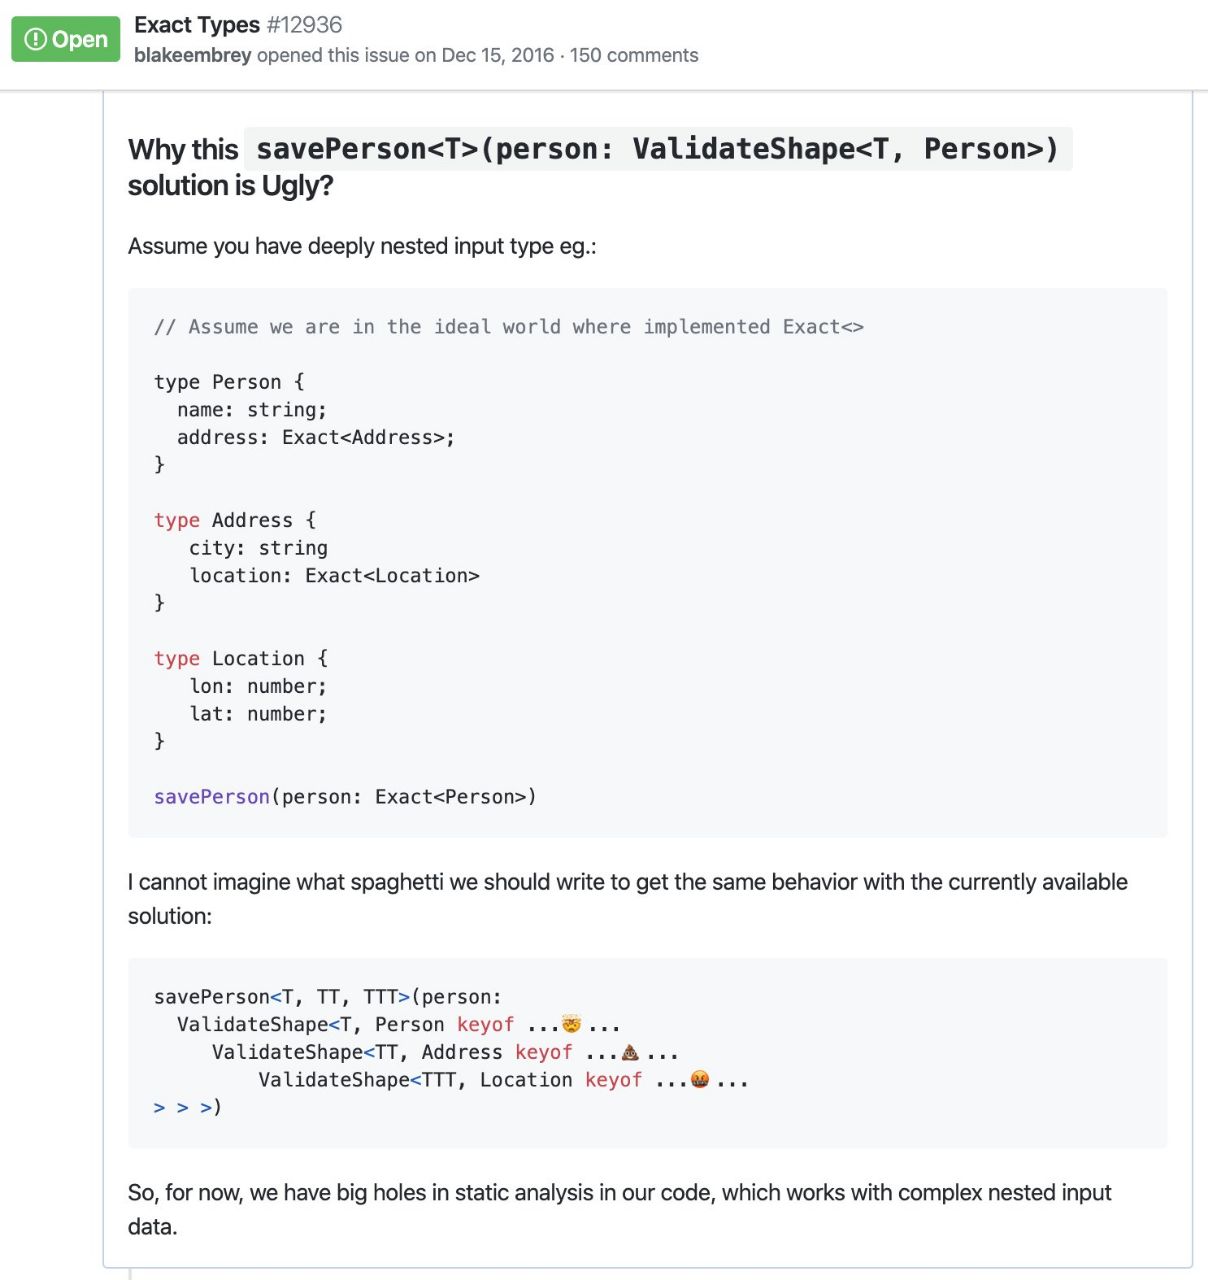The height and width of the screenshot is (1280, 1208).
Task: Click the exclamation icon inside Open badge
Action: 36,39
